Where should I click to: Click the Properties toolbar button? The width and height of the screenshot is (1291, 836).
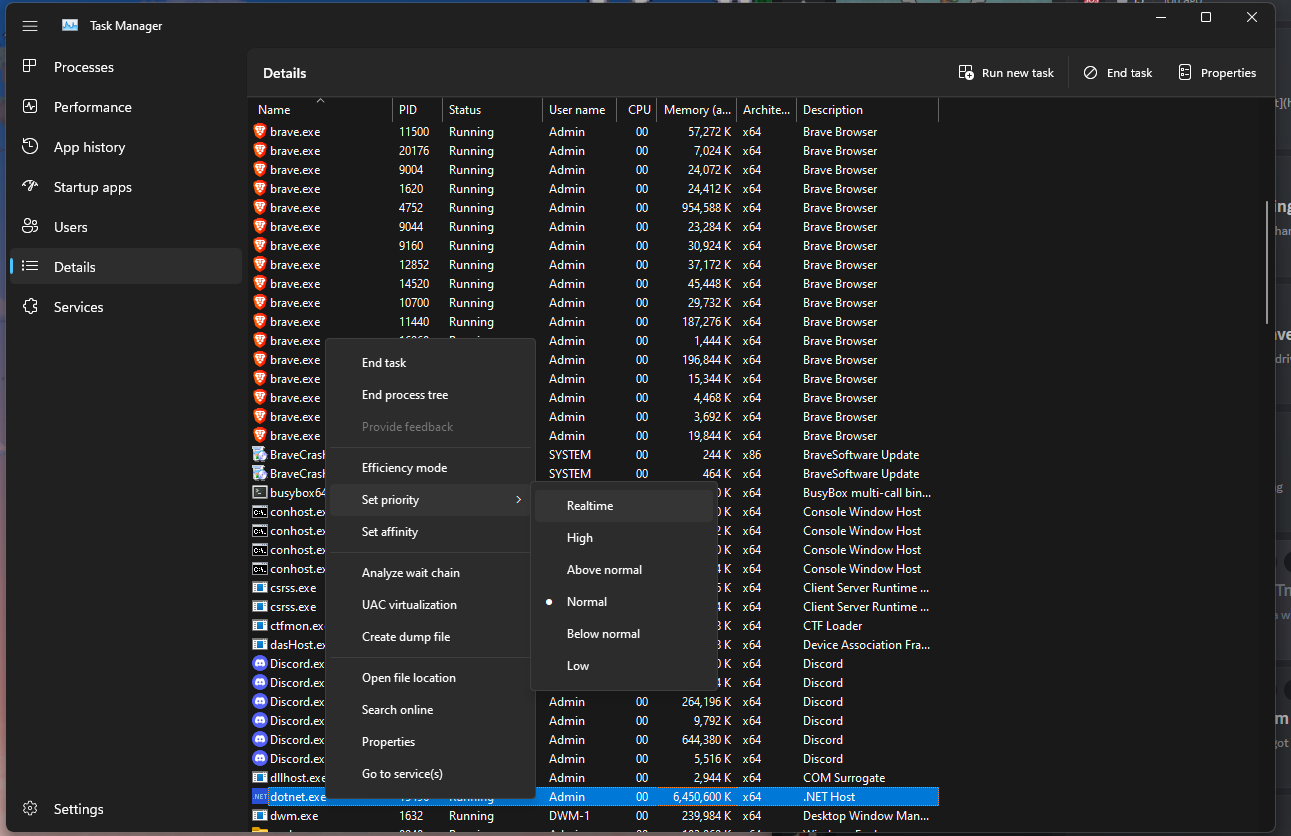1217,73
